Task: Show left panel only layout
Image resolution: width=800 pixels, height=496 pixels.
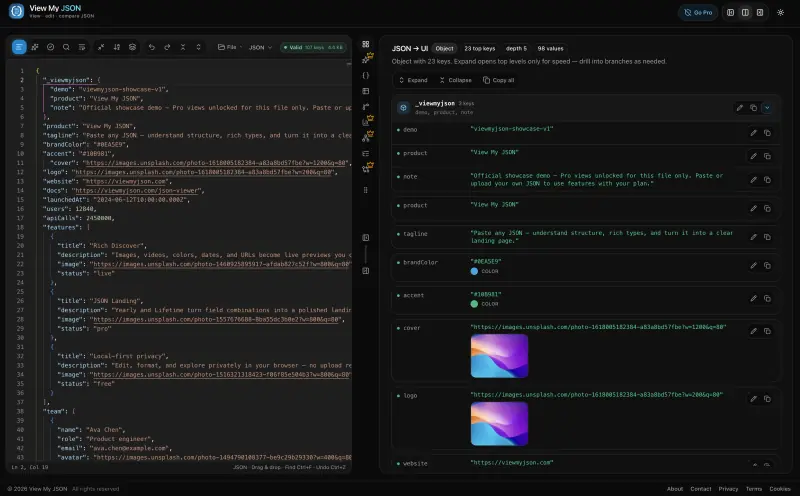Action: pos(731,12)
